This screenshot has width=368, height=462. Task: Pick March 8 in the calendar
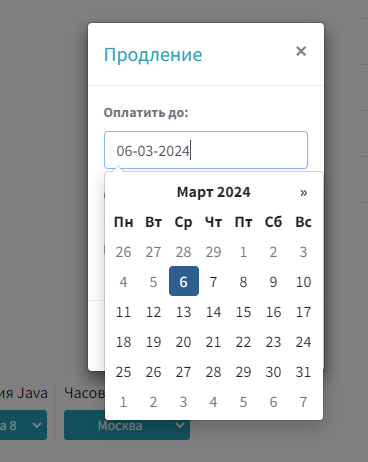(243, 282)
